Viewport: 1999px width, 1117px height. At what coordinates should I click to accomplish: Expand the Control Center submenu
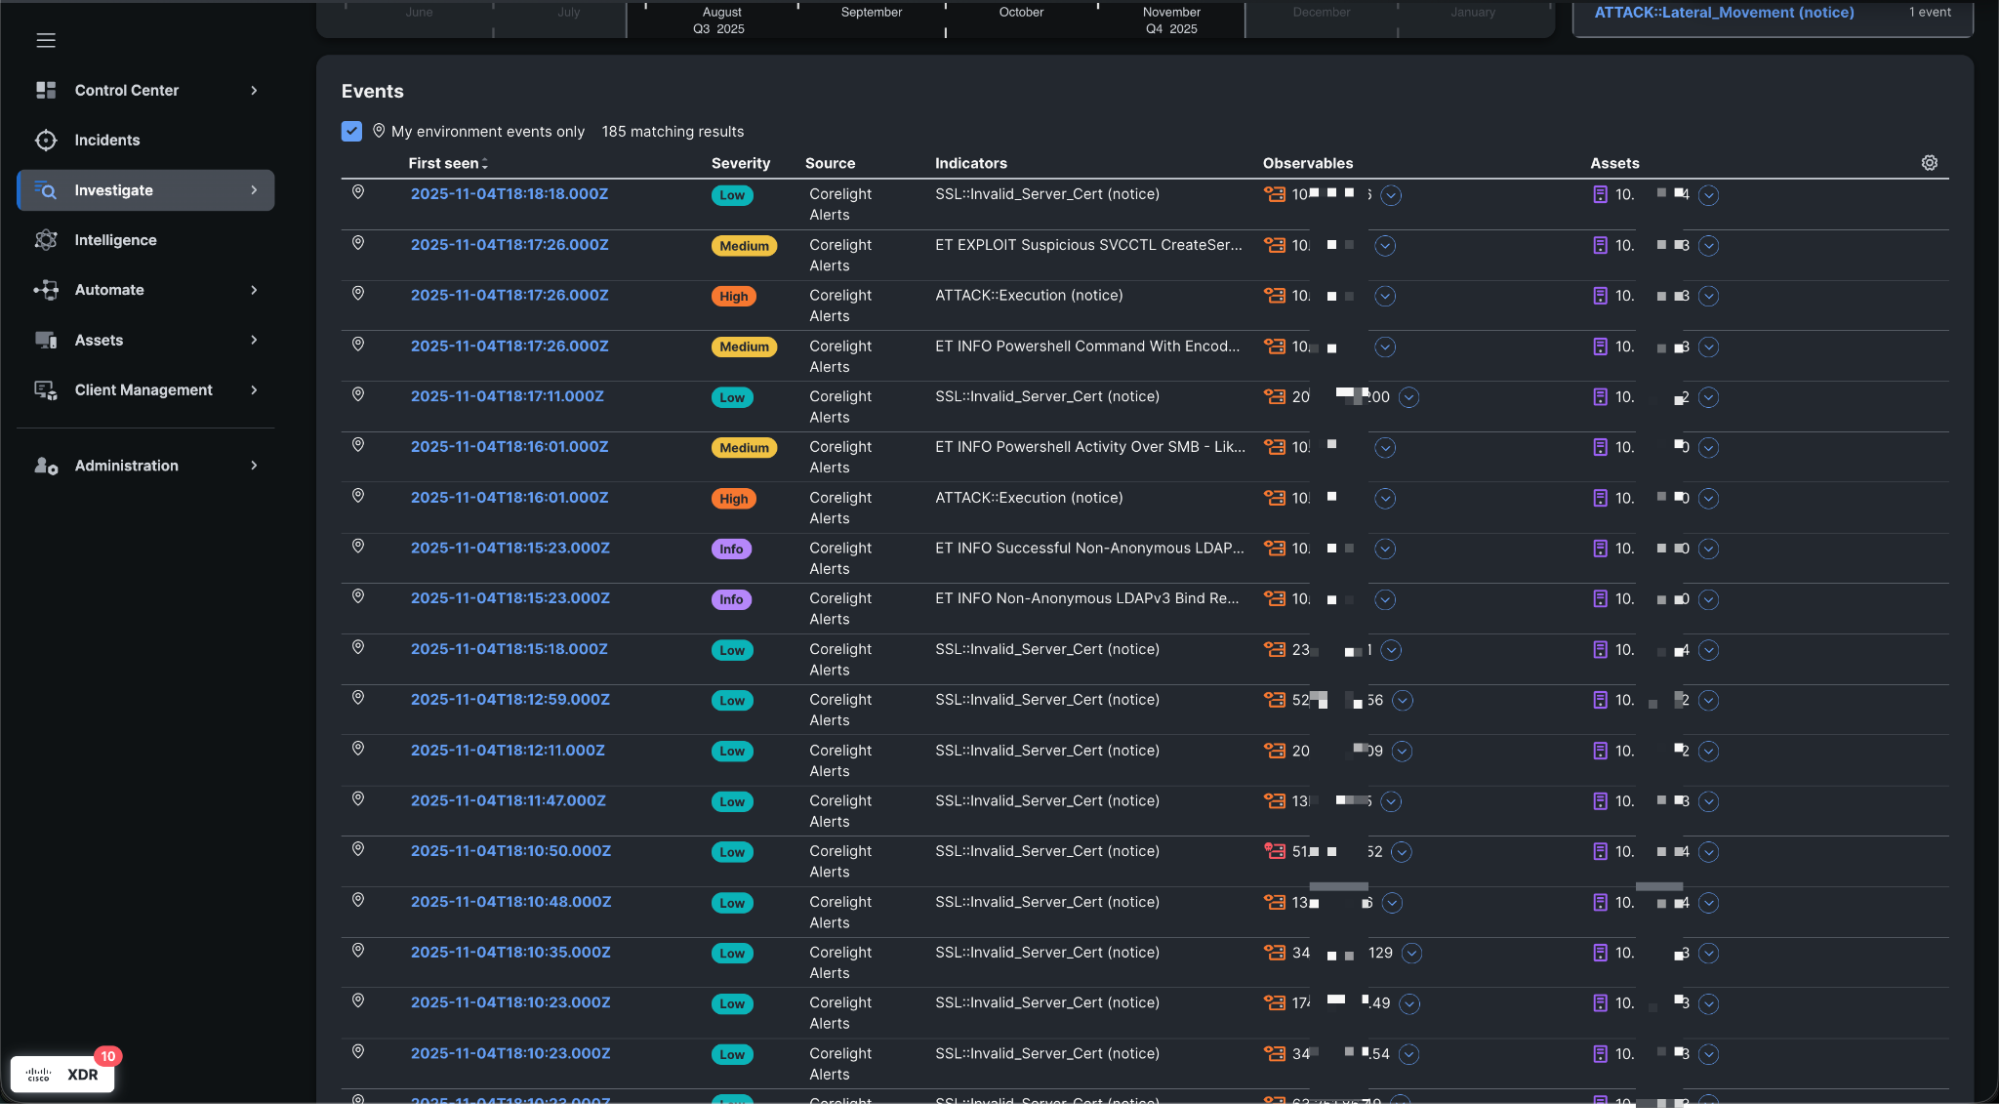tap(254, 90)
